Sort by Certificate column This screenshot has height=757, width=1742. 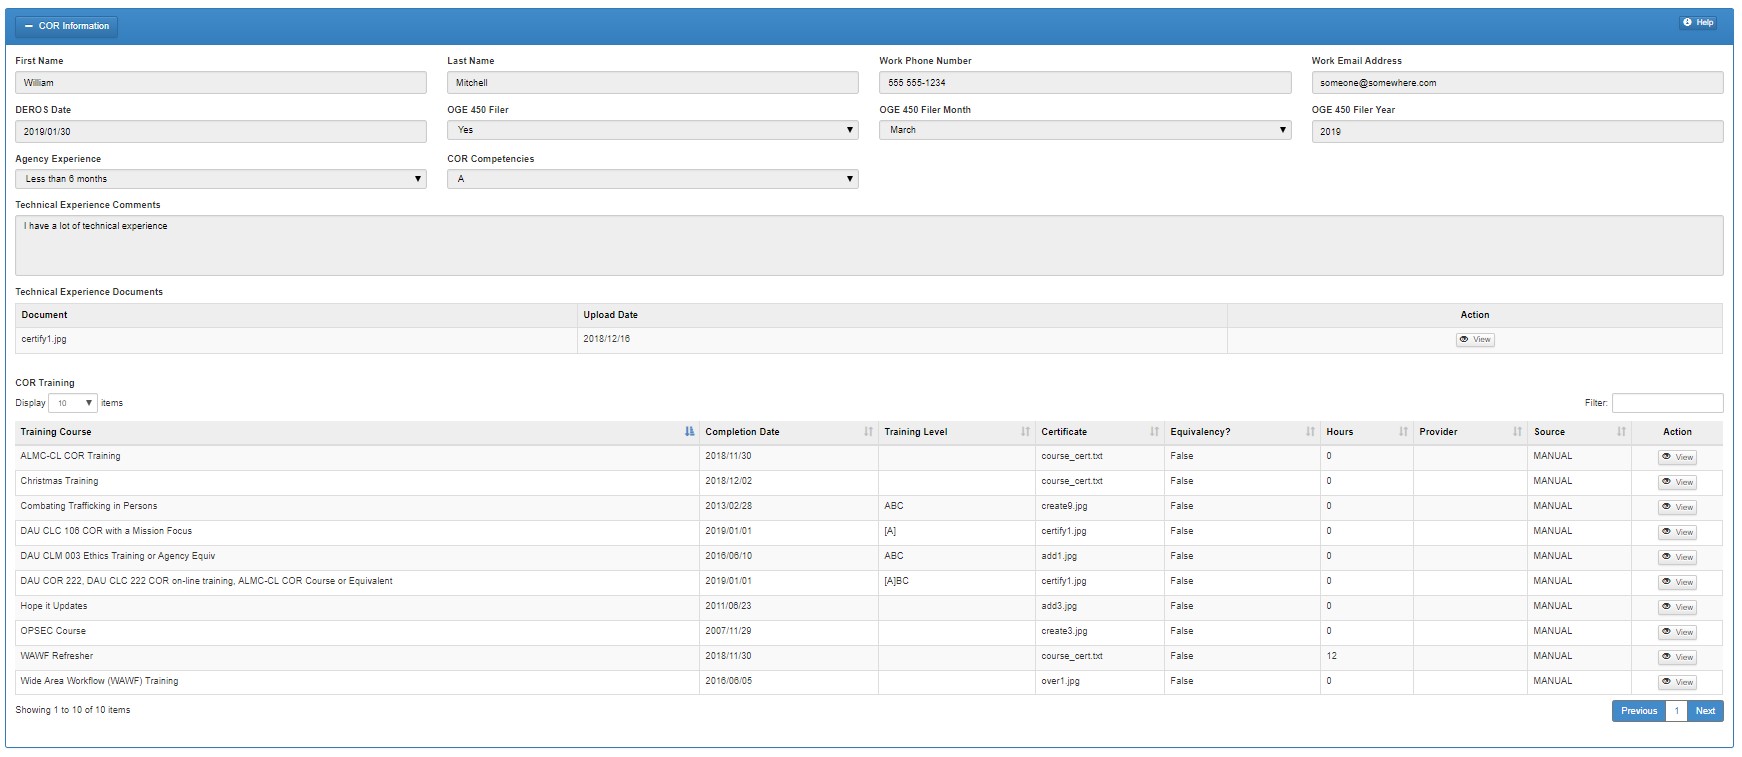click(x=1100, y=432)
